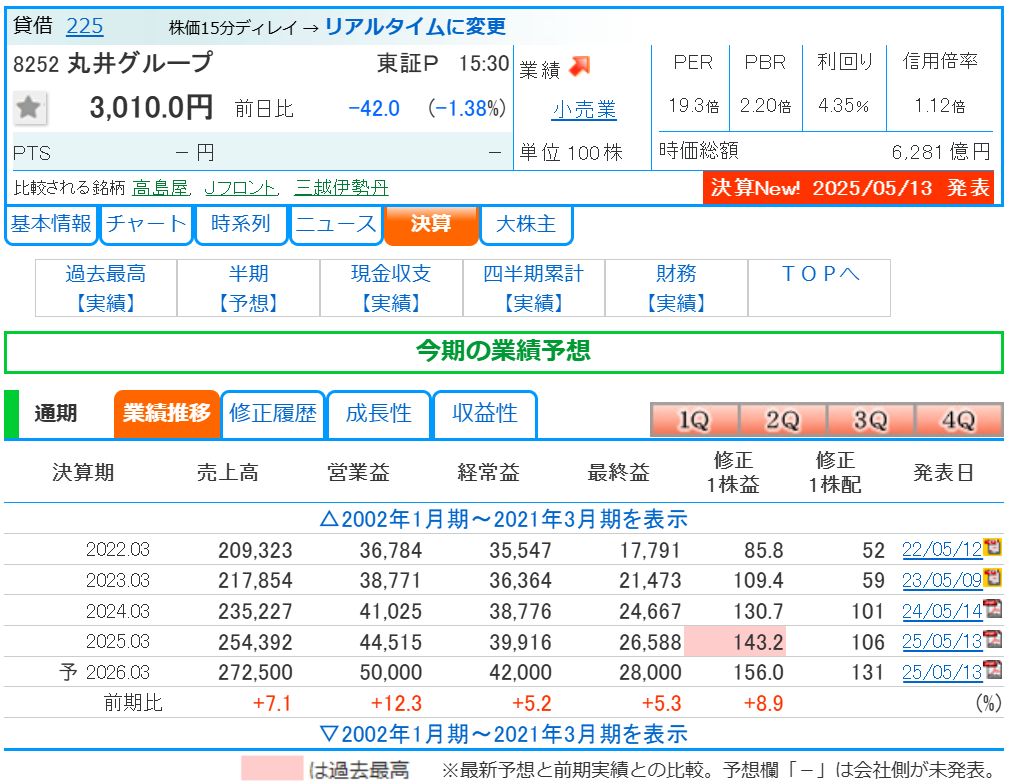Click the 時価総額 6,281 億円 value
Viewport: 1012px width, 782px height.
[941, 152]
